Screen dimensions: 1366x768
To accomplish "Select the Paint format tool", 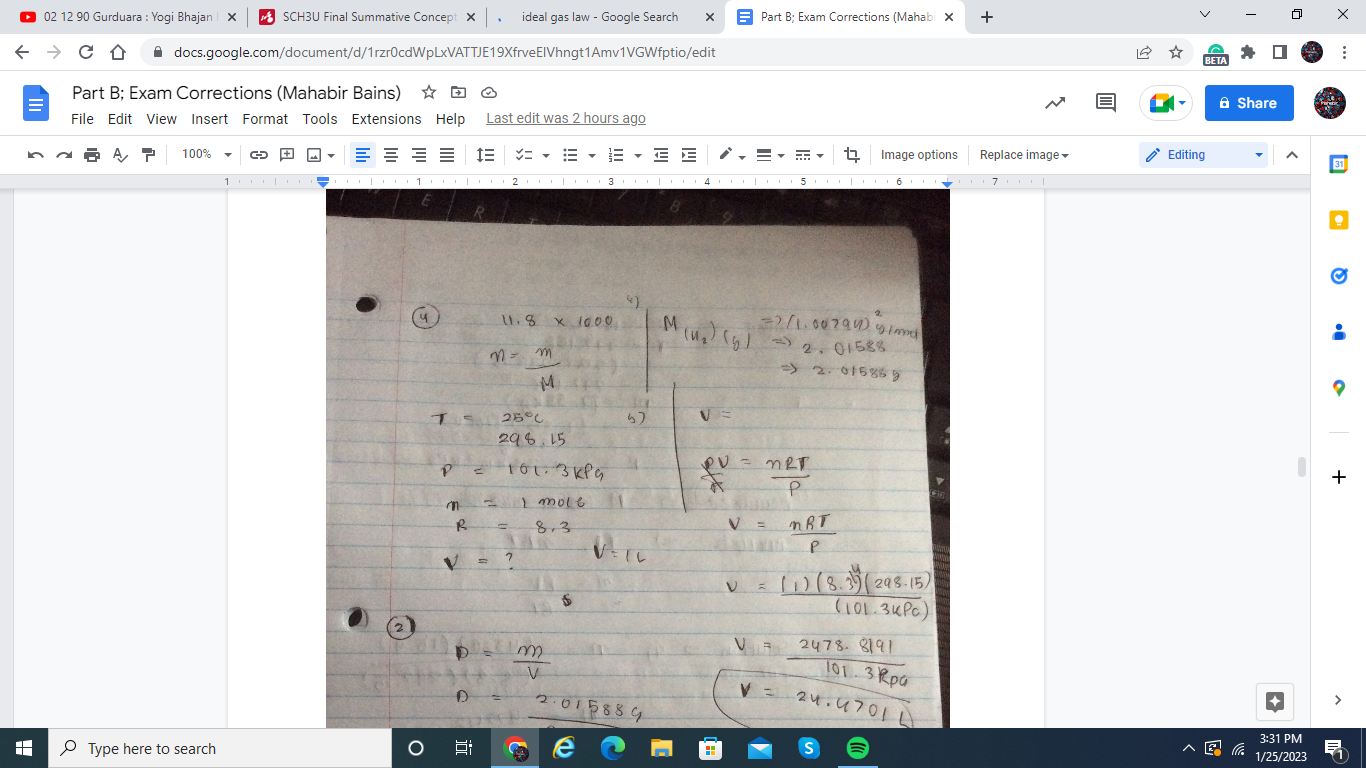I will 149,155.
